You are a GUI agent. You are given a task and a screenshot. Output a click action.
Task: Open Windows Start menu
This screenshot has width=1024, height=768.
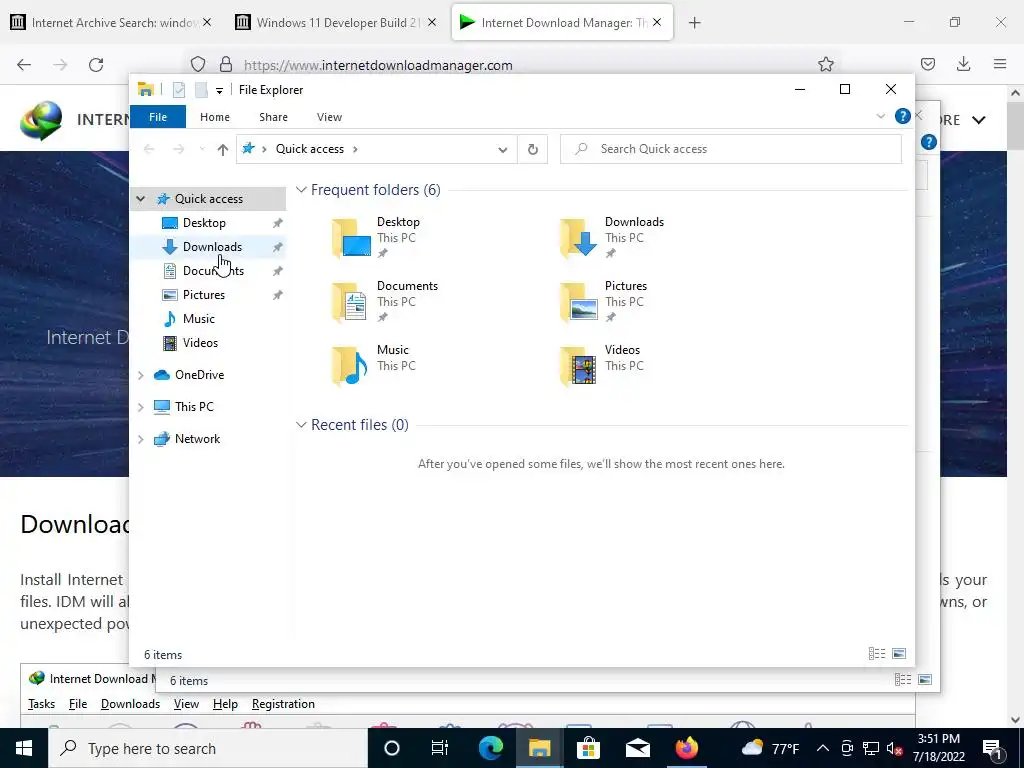coord(24,748)
